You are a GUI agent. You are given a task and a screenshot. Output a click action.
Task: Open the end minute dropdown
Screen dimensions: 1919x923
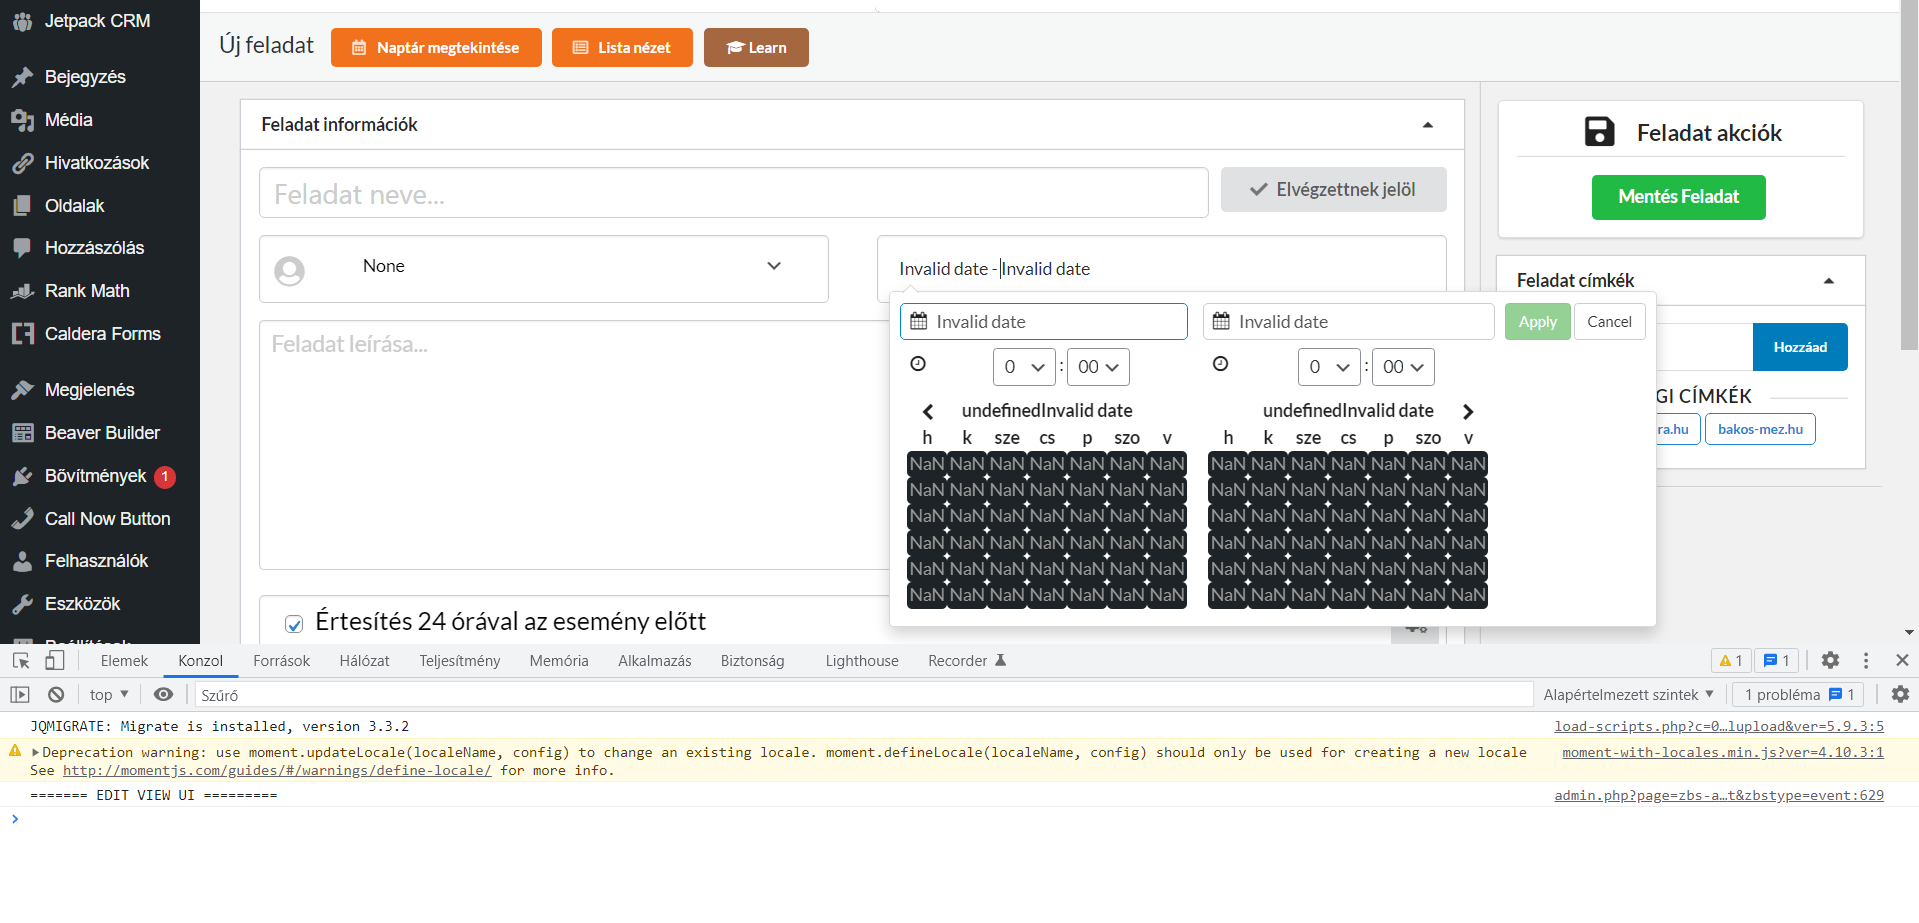click(x=1403, y=367)
